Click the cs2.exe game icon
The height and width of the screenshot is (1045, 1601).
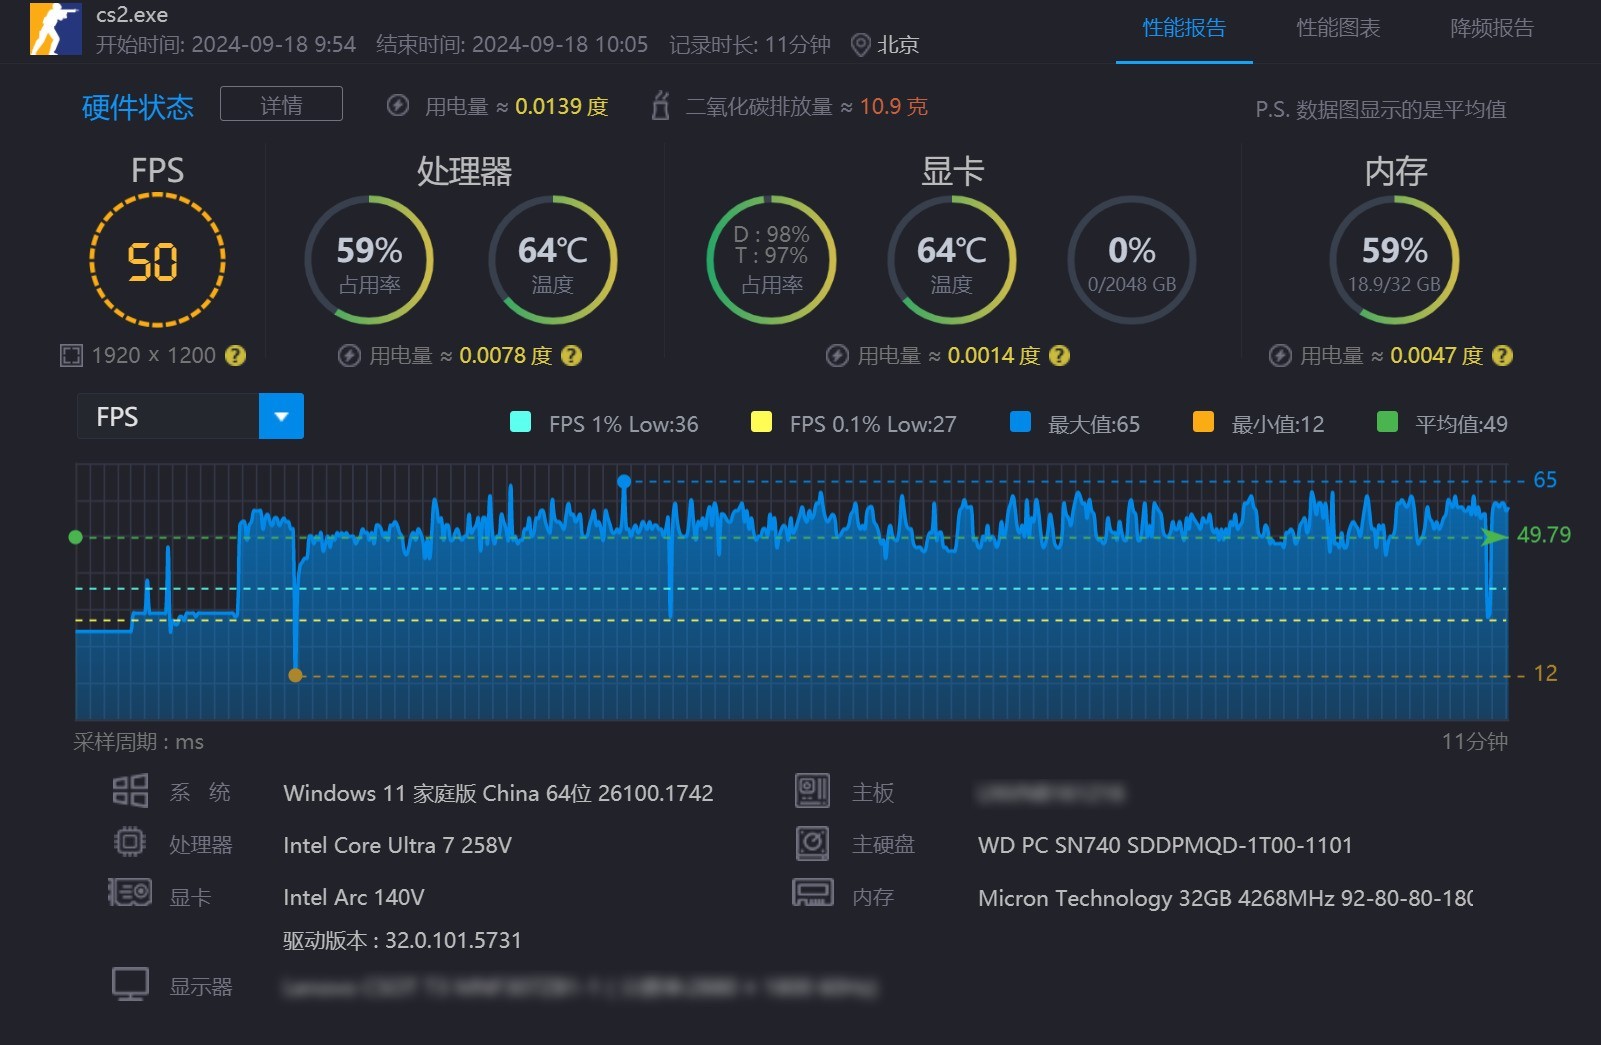click(57, 30)
